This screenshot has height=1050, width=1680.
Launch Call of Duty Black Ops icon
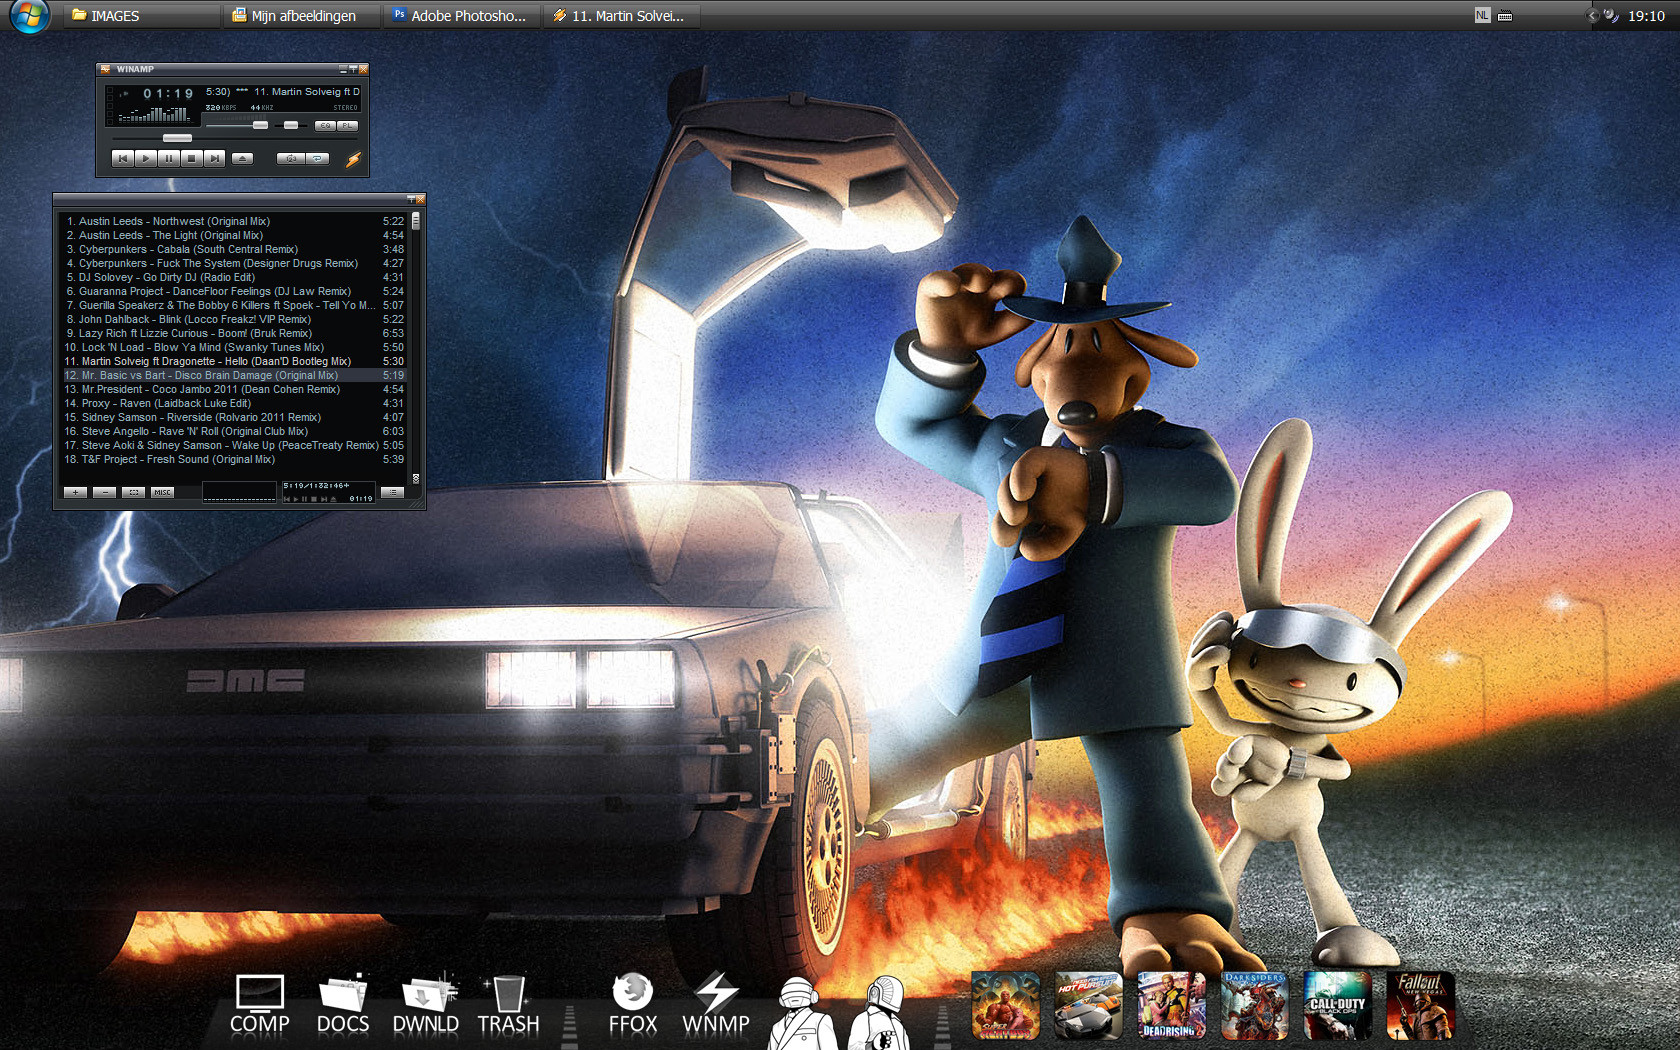1338,1005
